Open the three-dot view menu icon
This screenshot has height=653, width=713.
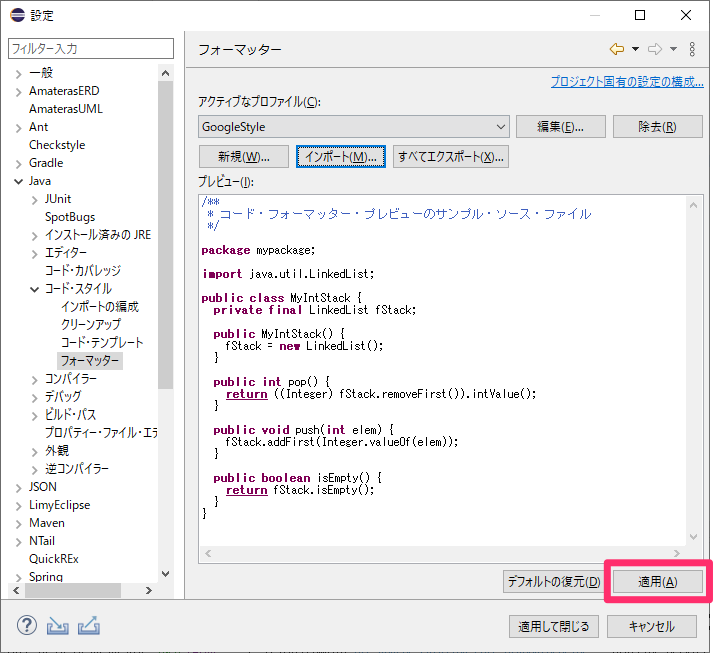pos(692,49)
